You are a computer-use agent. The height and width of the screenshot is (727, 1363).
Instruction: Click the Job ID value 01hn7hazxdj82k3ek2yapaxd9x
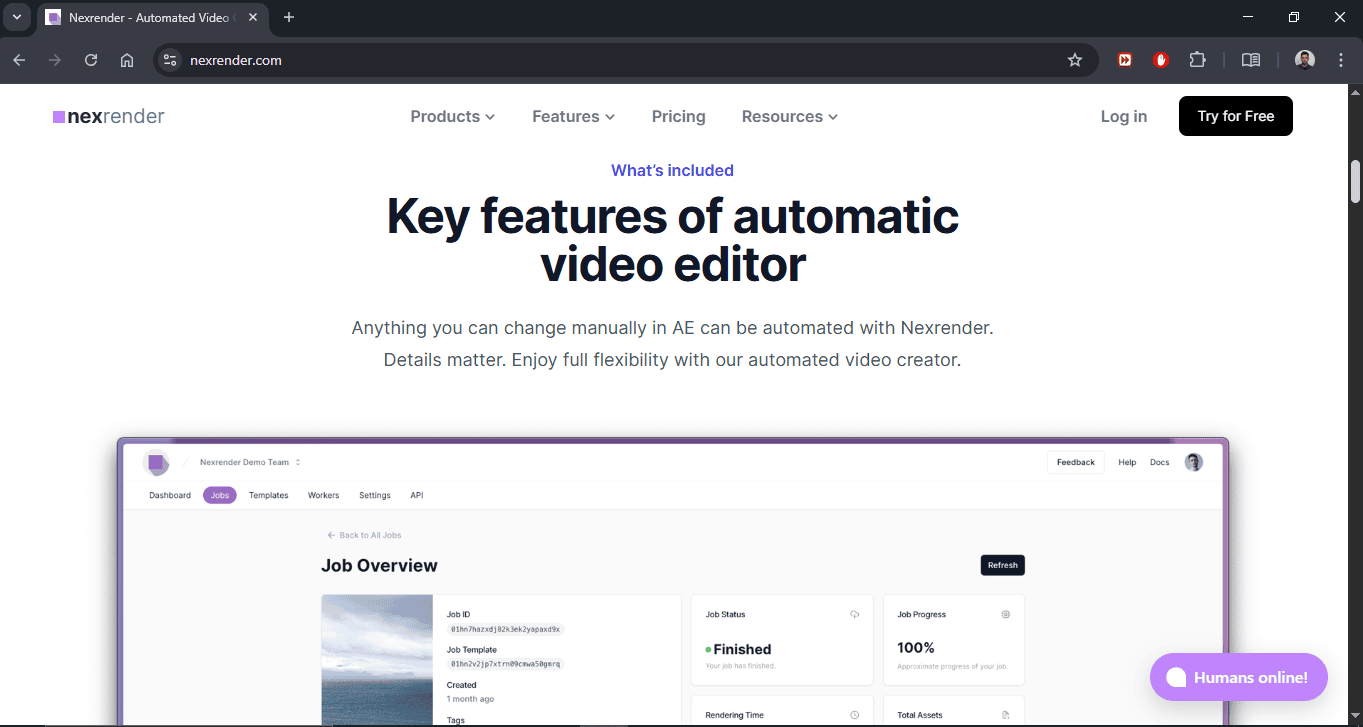(x=506, y=629)
